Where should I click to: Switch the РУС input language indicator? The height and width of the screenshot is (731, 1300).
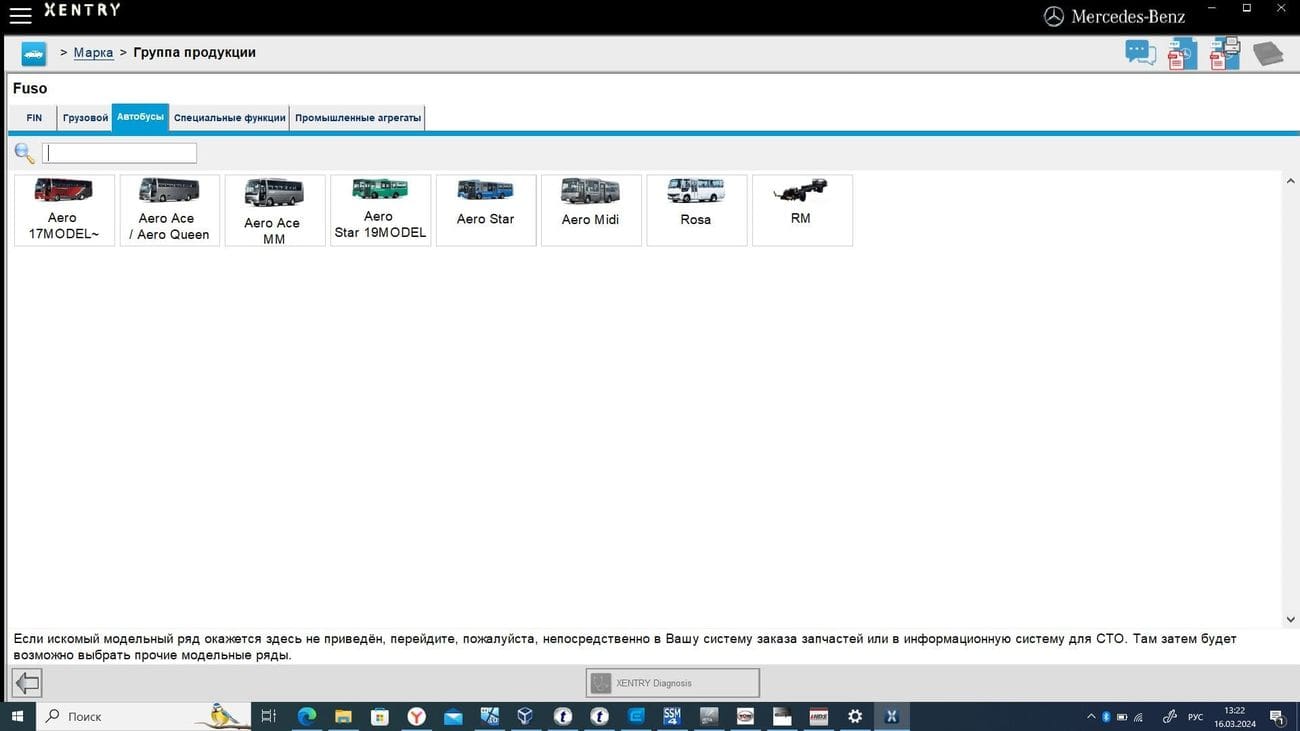point(1196,717)
